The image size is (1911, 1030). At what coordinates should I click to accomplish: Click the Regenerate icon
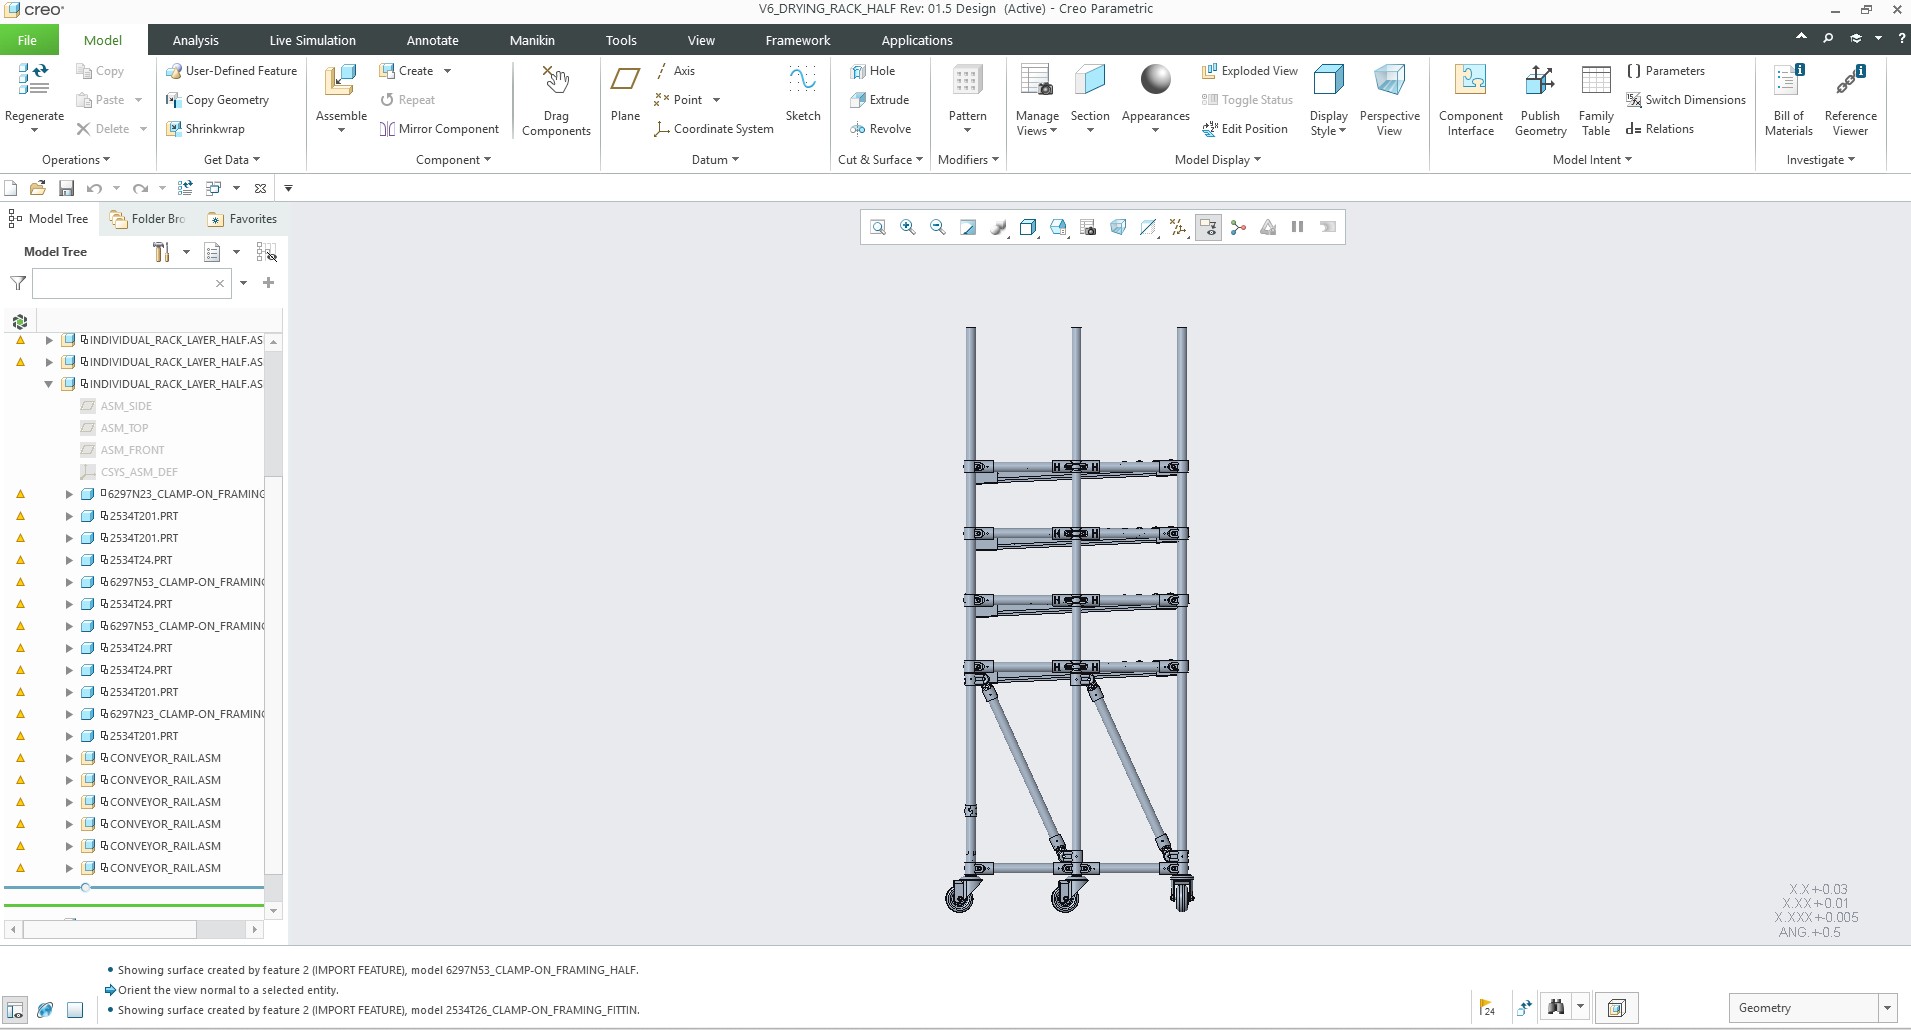click(x=34, y=80)
